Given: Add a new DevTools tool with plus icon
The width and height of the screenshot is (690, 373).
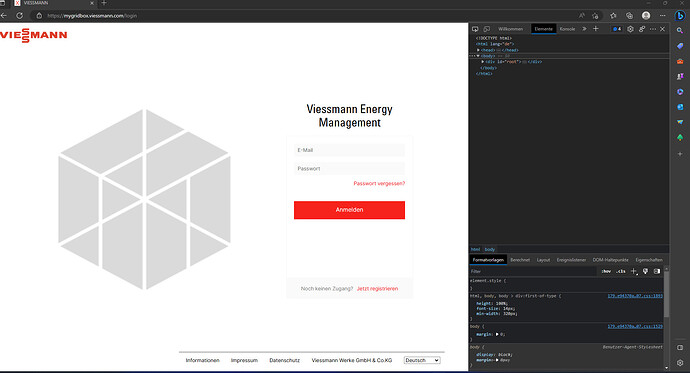Looking at the screenshot, I should point(596,29).
